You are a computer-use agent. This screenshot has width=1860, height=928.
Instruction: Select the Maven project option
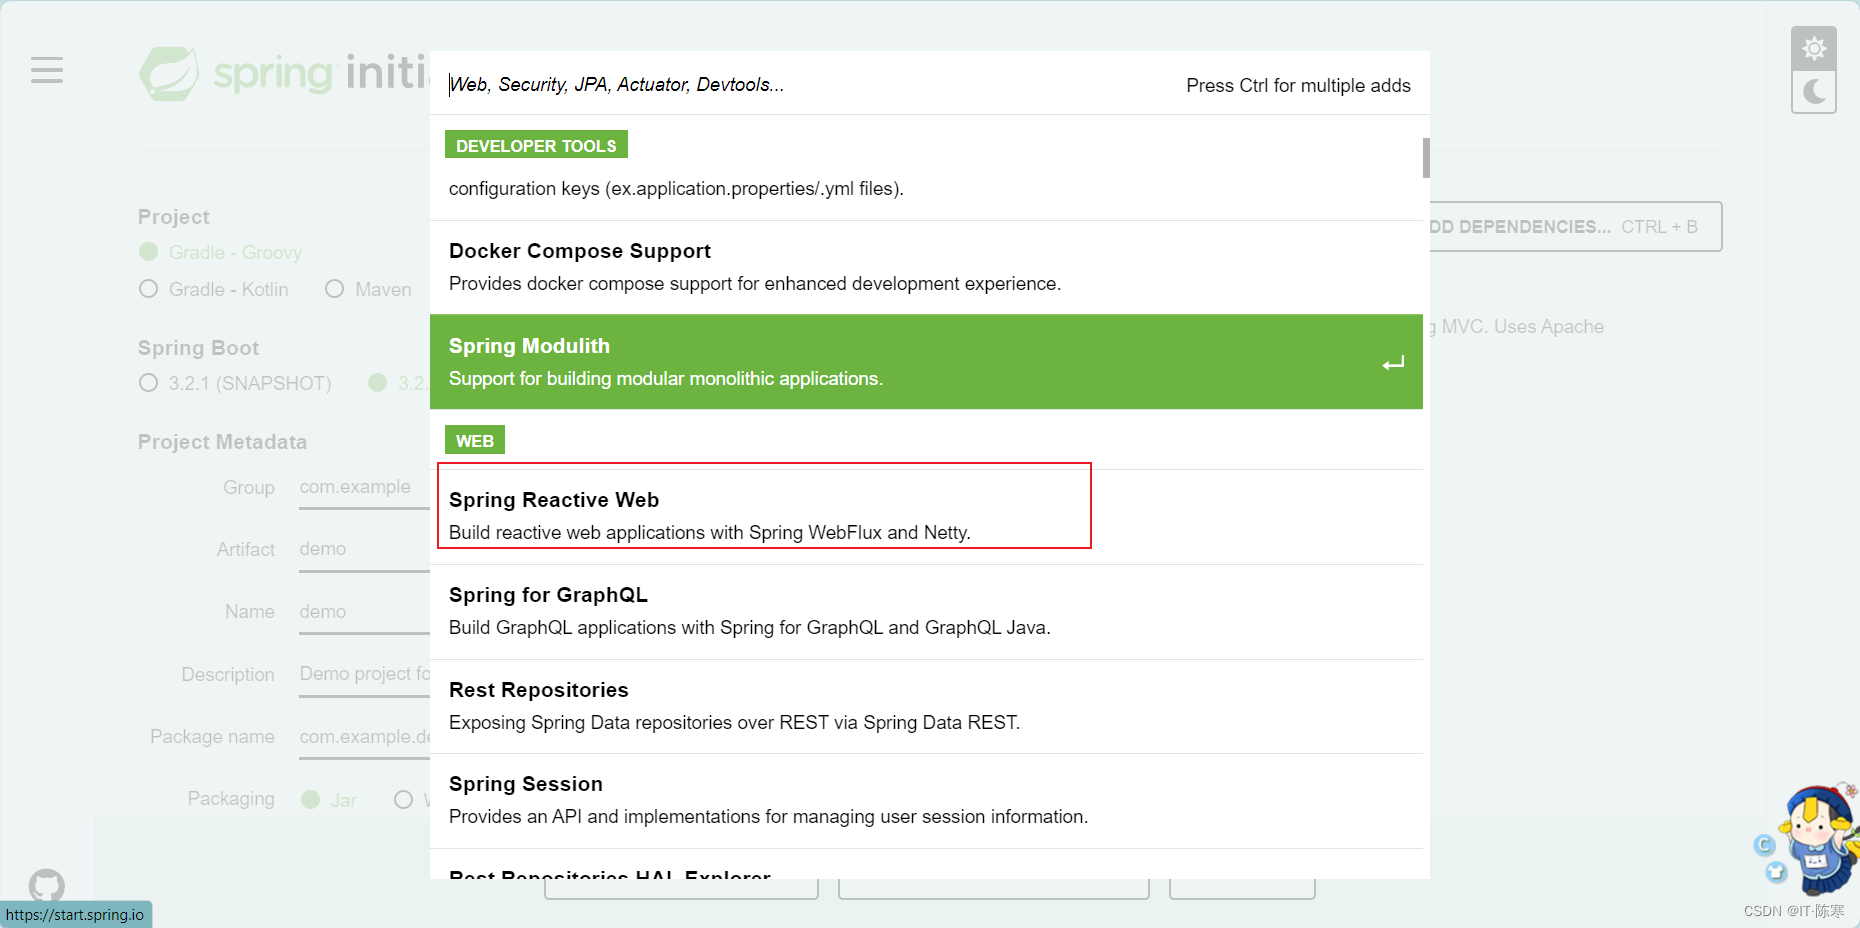[x=368, y=289]
